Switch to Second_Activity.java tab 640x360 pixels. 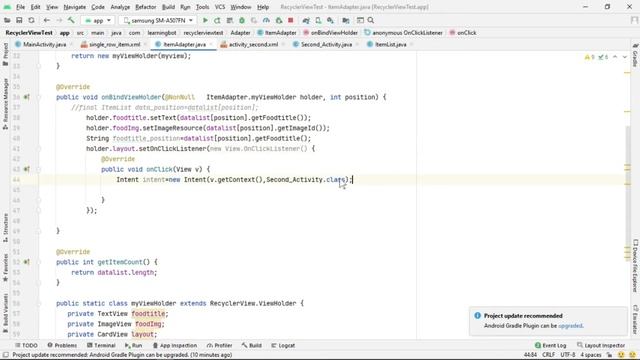[326, 44]
